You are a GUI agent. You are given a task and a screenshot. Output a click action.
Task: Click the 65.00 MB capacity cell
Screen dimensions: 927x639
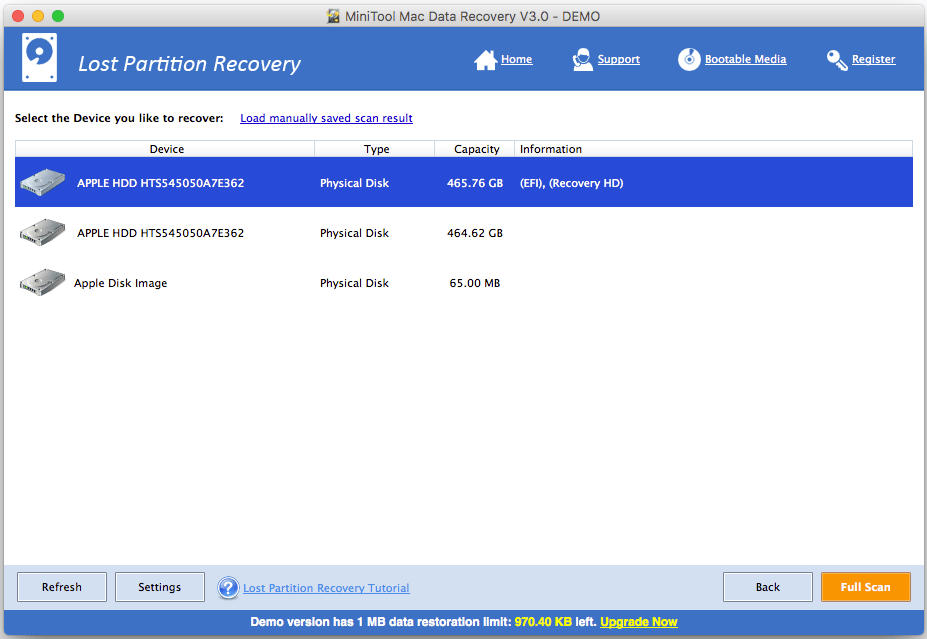click(x=475, y=283)
